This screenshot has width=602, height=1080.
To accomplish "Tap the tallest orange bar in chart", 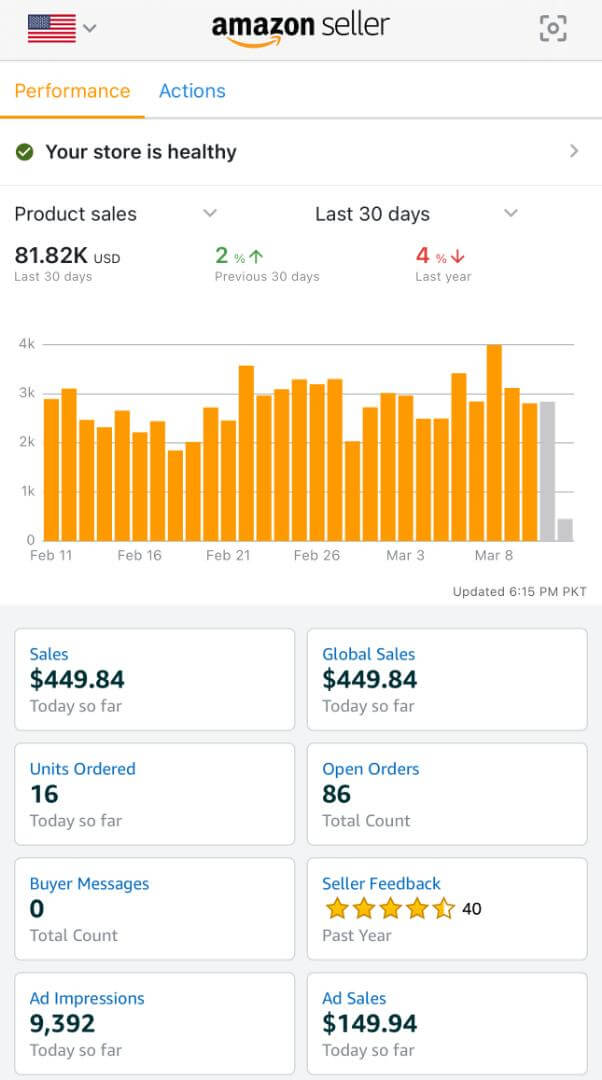I will coord(494,443).
